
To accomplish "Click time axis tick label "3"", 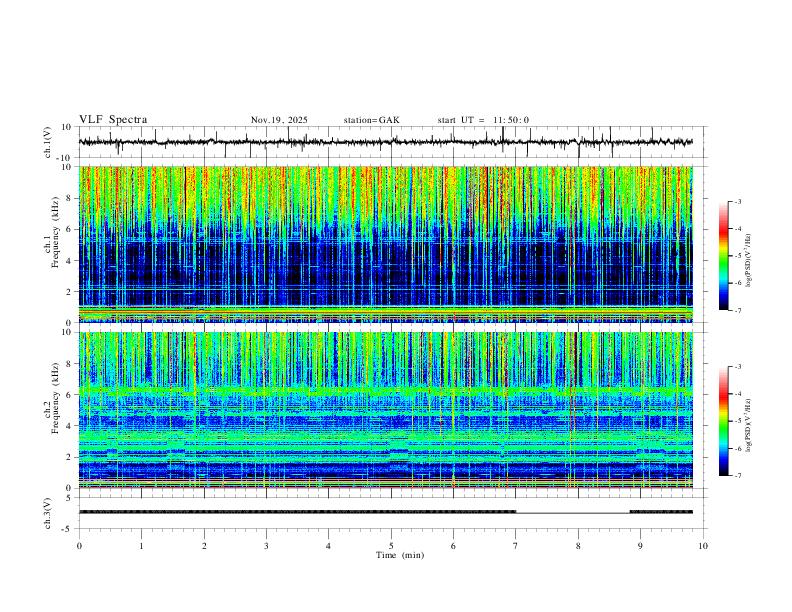I will [x=266, y=546].
